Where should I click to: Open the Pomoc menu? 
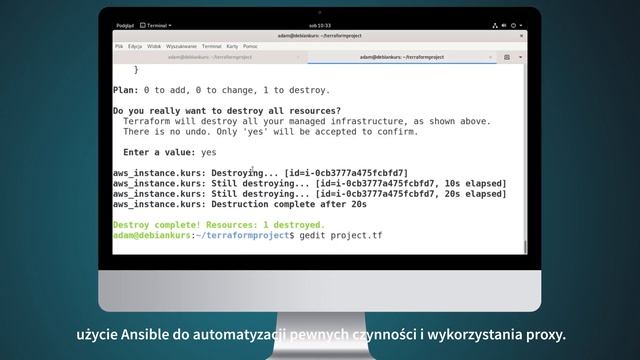pyautogui.click(x=250, y=47)
